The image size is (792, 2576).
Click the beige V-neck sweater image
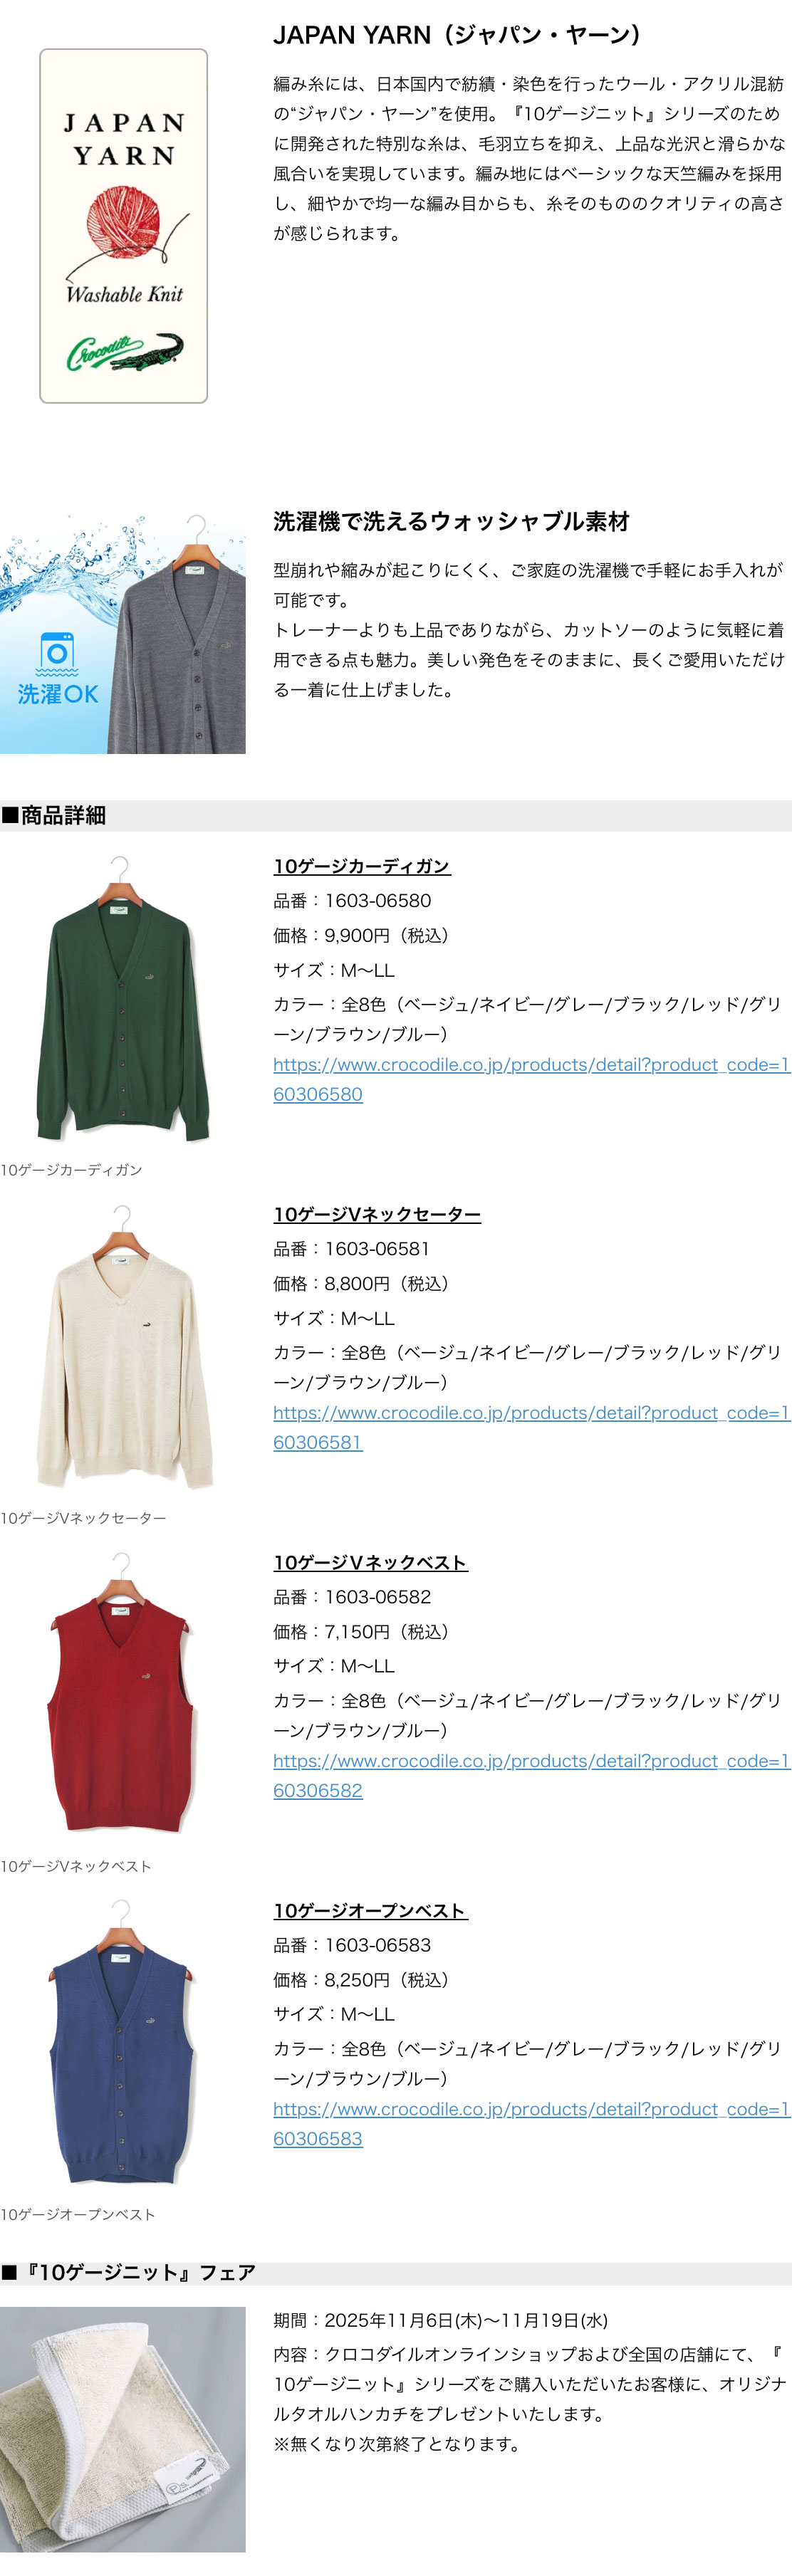(x=122, y=1345)
